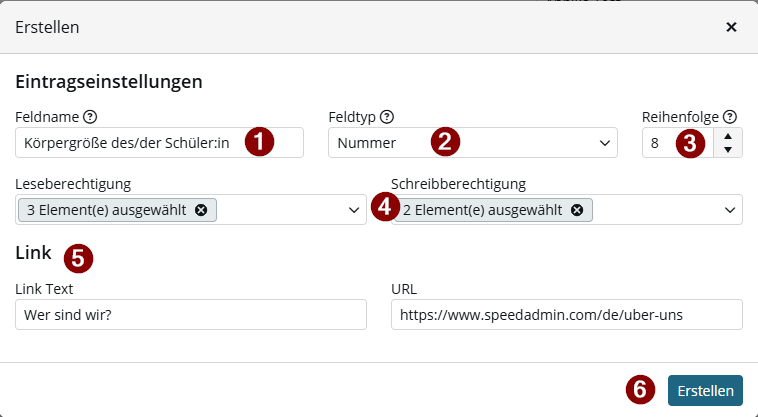Viewport: 758px width, 417px height.
Task: Click the help icon next to Feldname
Action: point(90,117)
